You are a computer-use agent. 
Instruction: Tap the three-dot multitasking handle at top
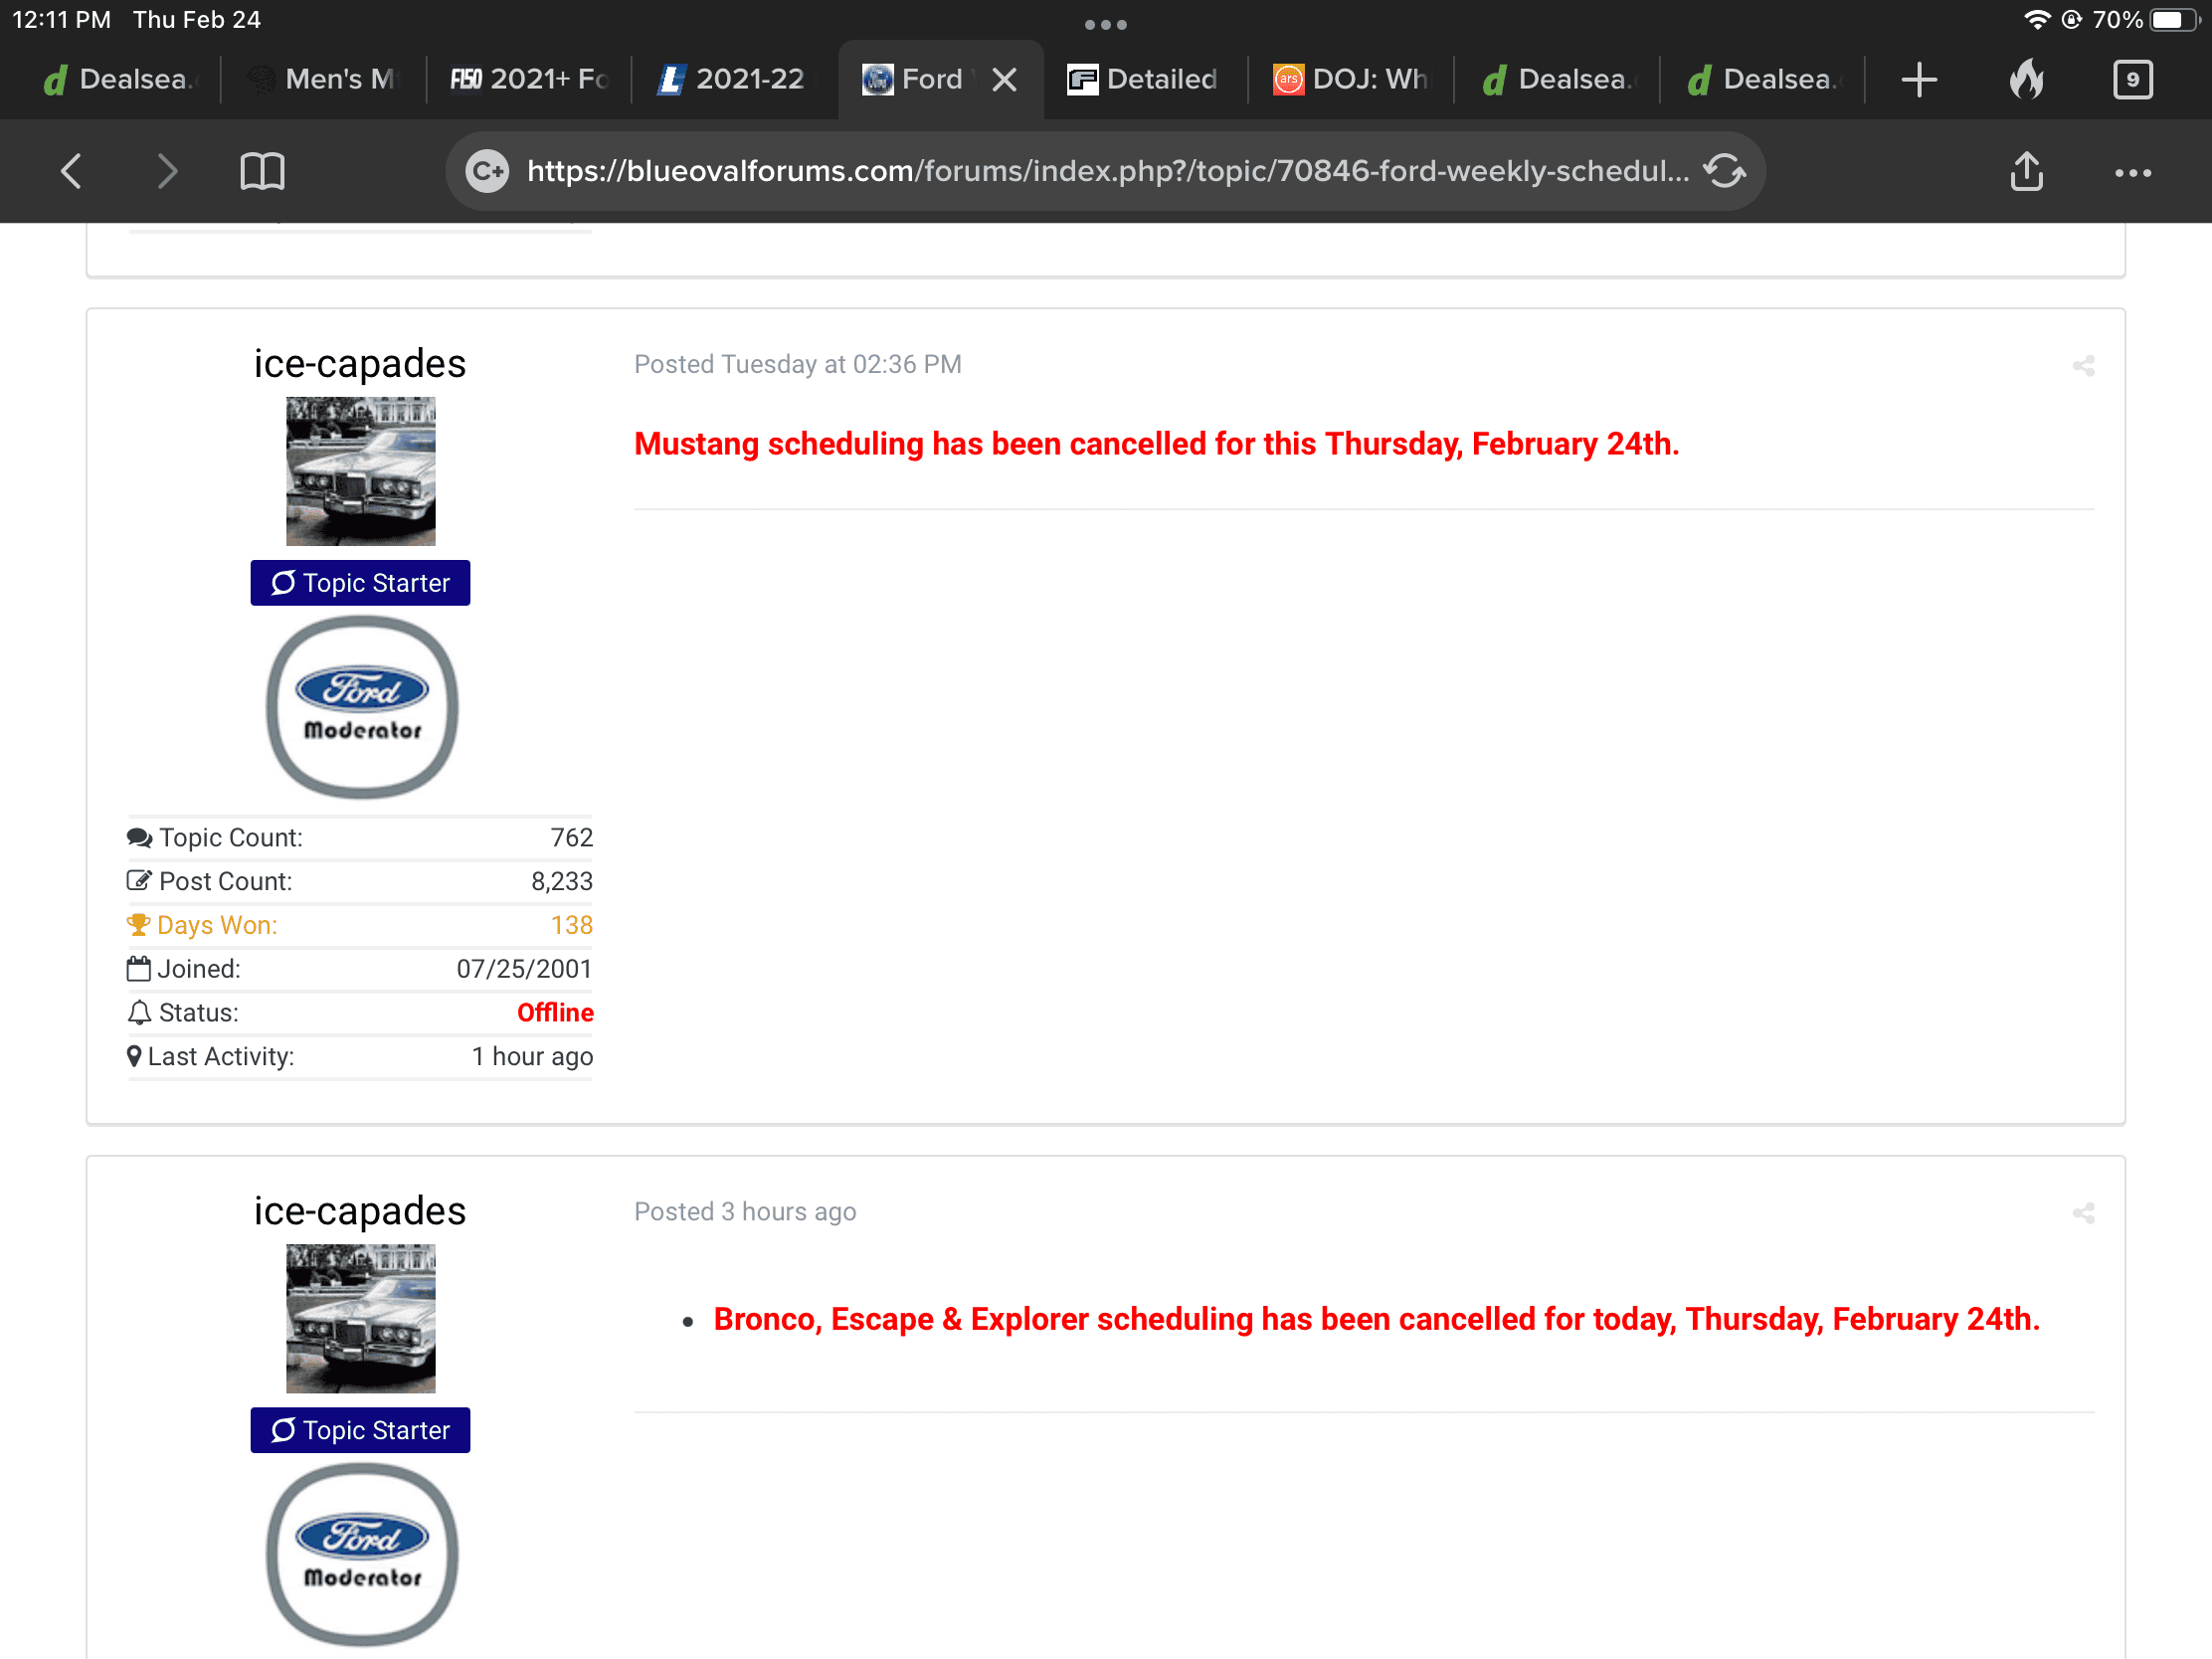tap(1105, 24)
